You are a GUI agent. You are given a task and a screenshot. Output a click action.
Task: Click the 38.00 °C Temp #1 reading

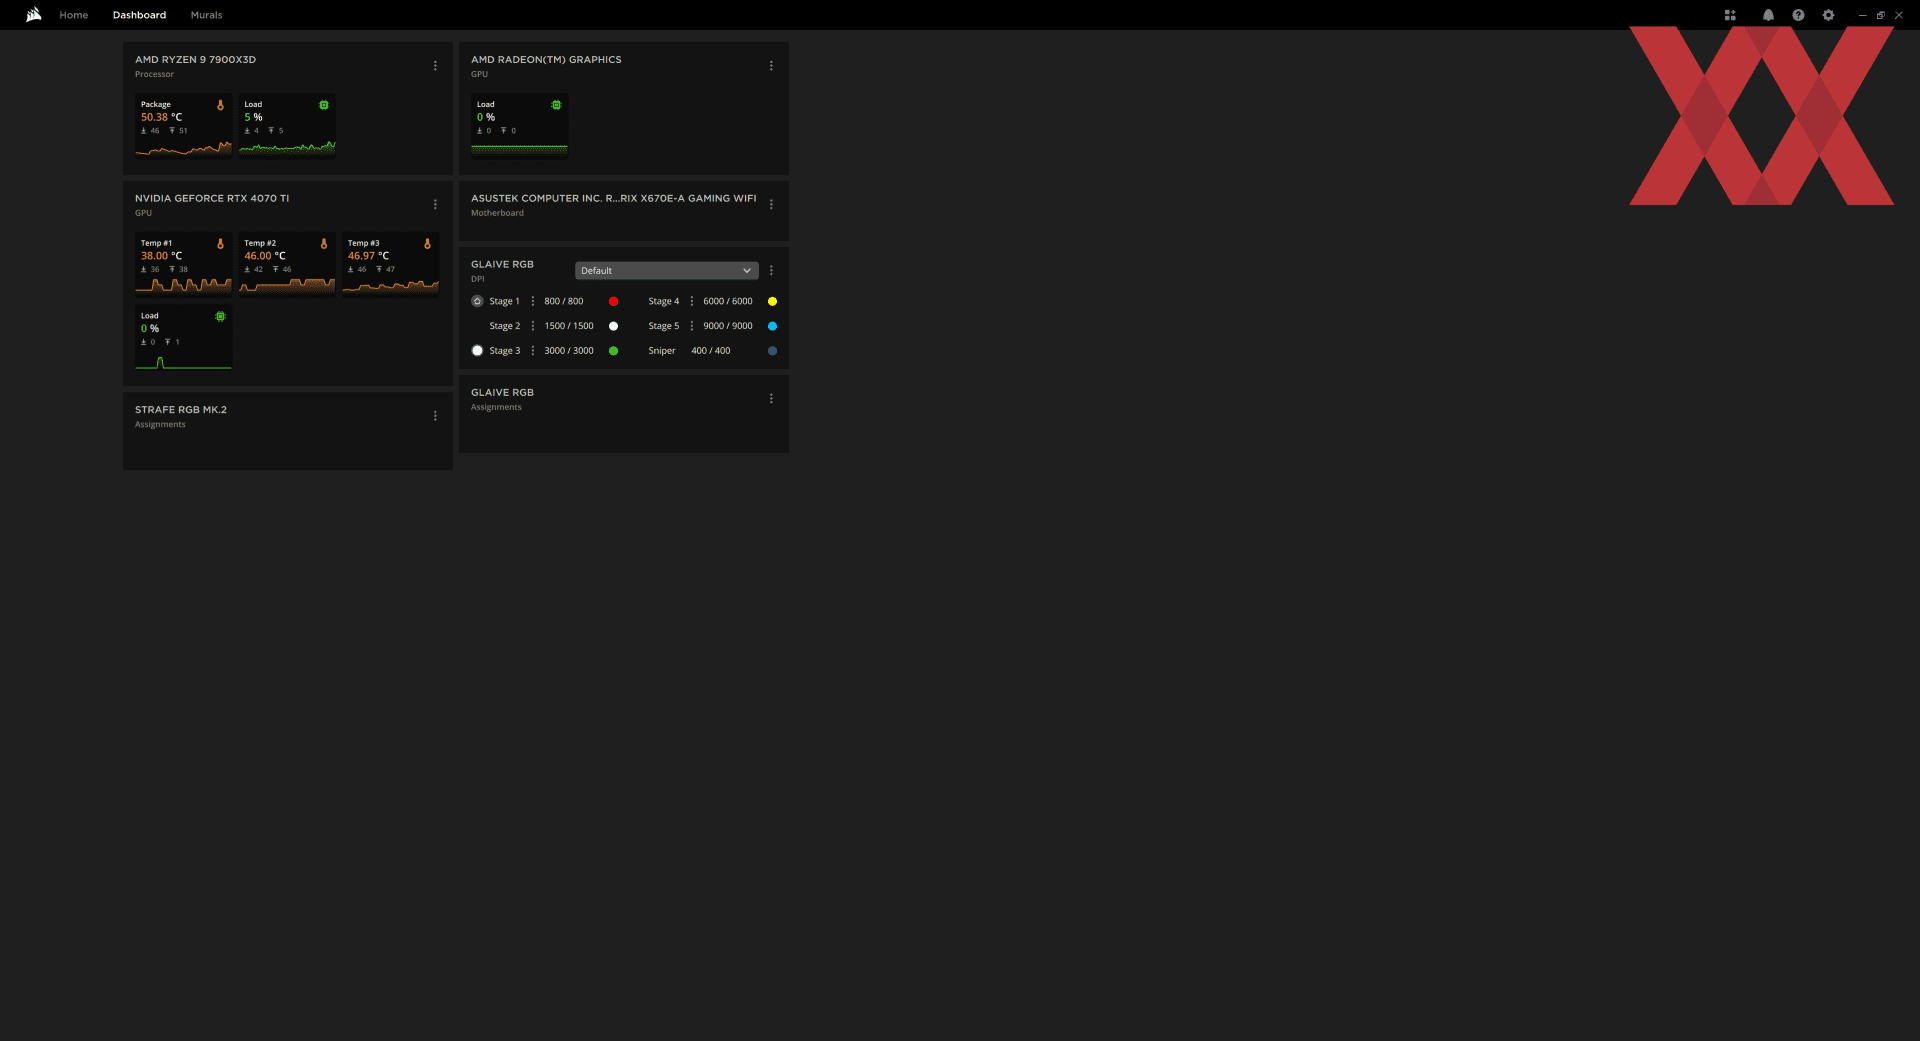[x=161, y=256]
